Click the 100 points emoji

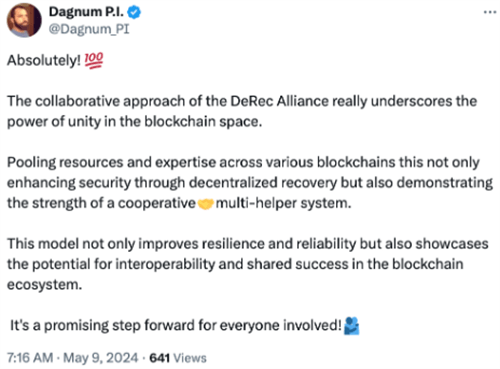point(94,60)
